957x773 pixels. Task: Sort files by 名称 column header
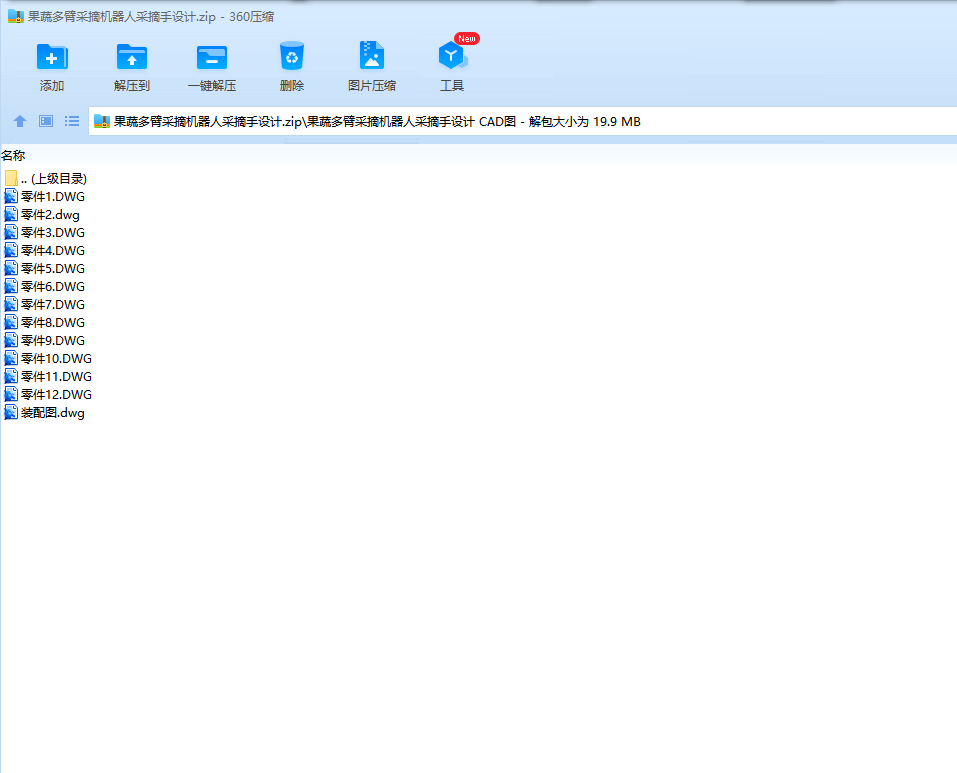[x=13, y=156]
